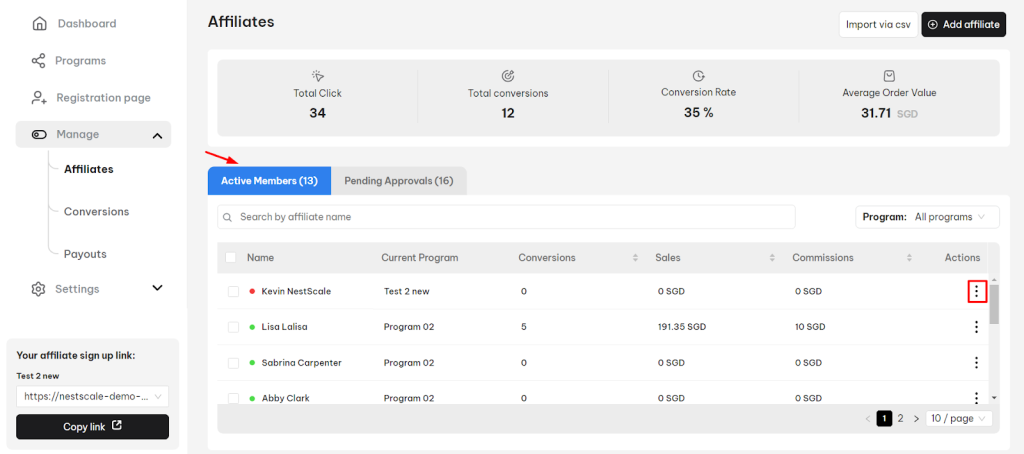Click Abby Clark's name

click(285, 398)
